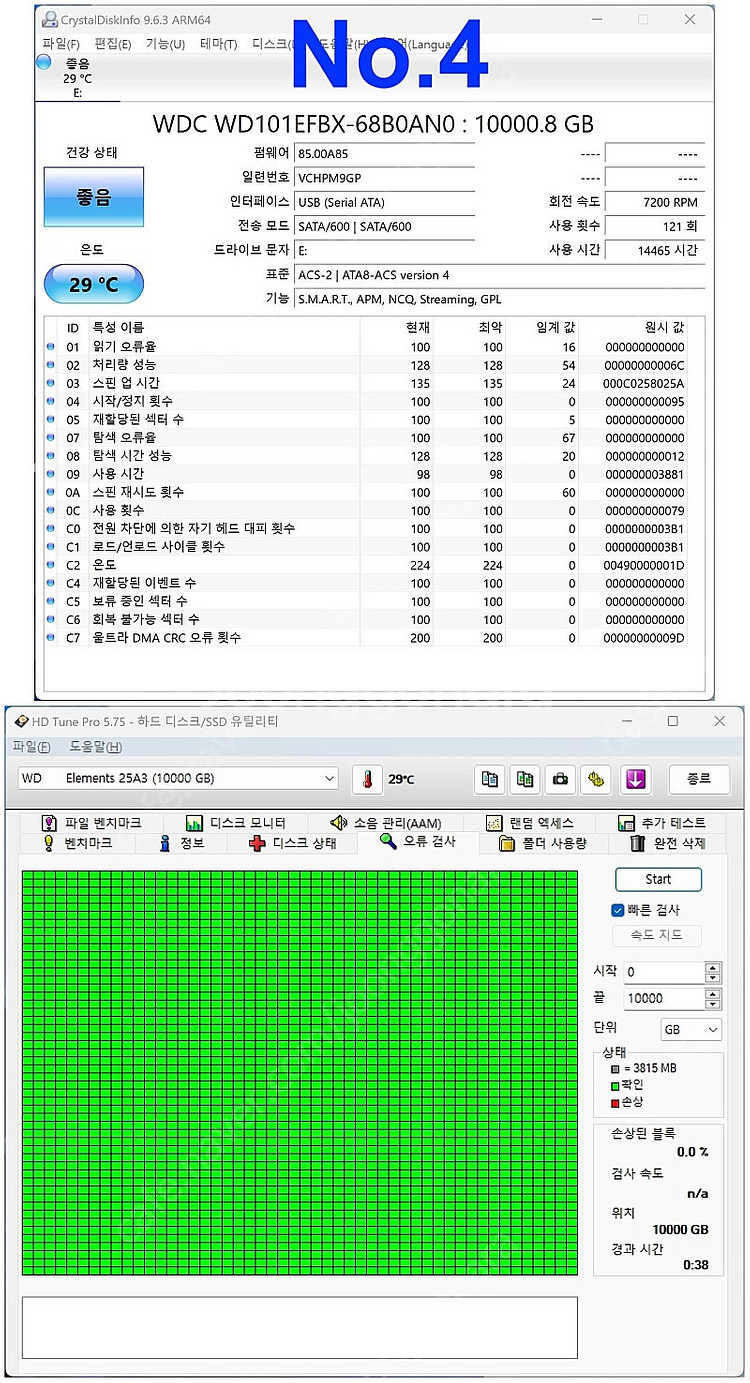Viewport: 750px width, 1383px height.
Task: Click the 좋음 health status button
Action: tap(94, 197)
